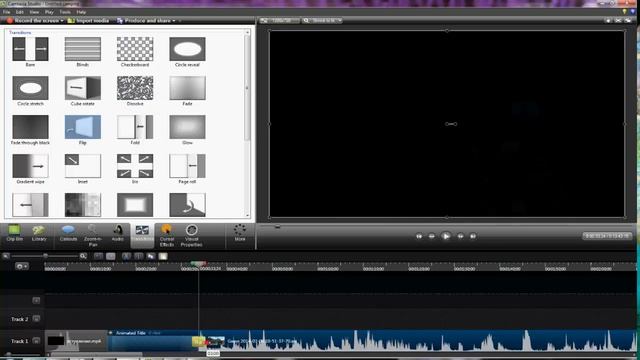The width and height of the screenshot is (640, 360).
Task: Click Produce and share button
Action: point(144,20)
